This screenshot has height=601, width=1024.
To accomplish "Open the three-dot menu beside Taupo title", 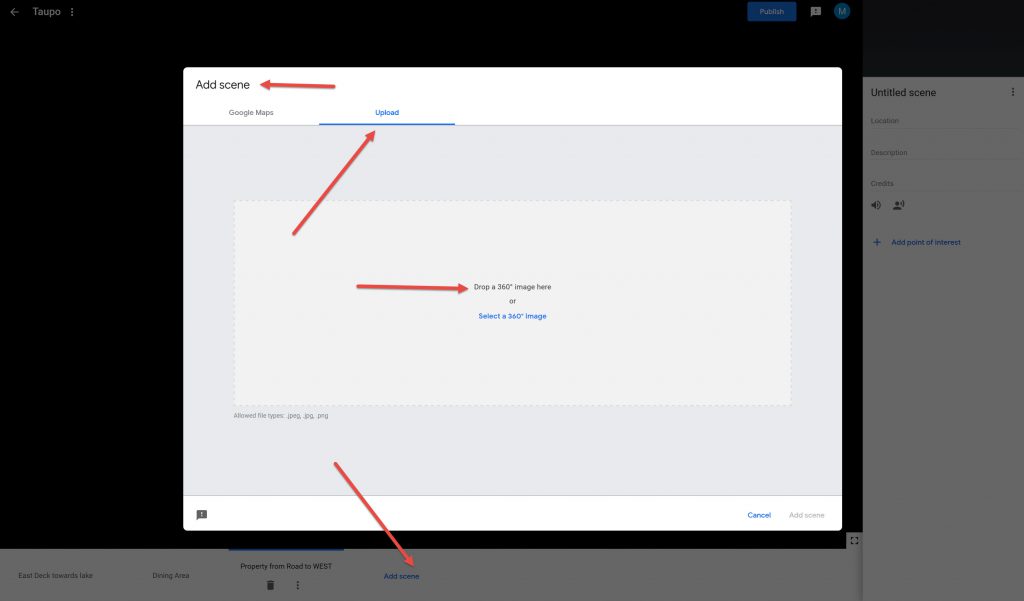I will pyautogui.click(x=72, y=12).
